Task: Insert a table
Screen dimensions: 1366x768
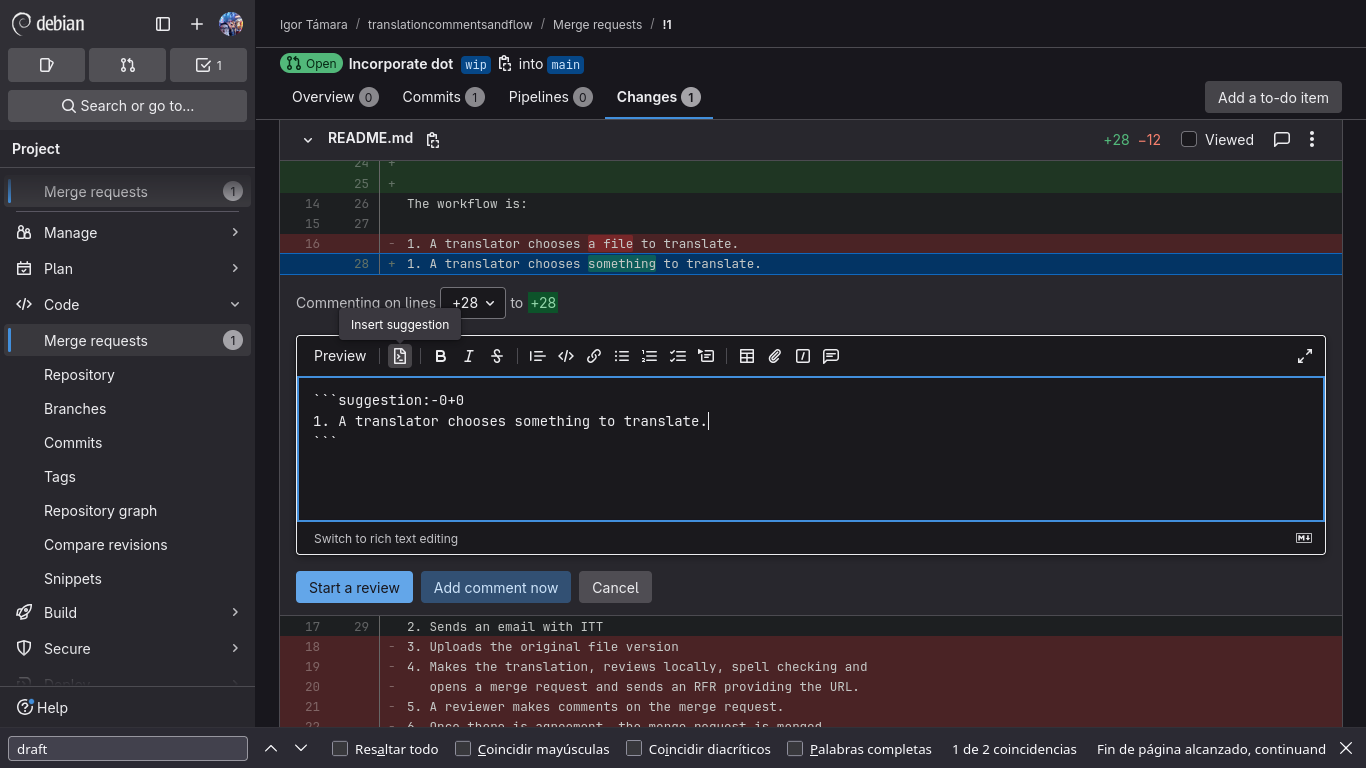Action: pos(747,356)
